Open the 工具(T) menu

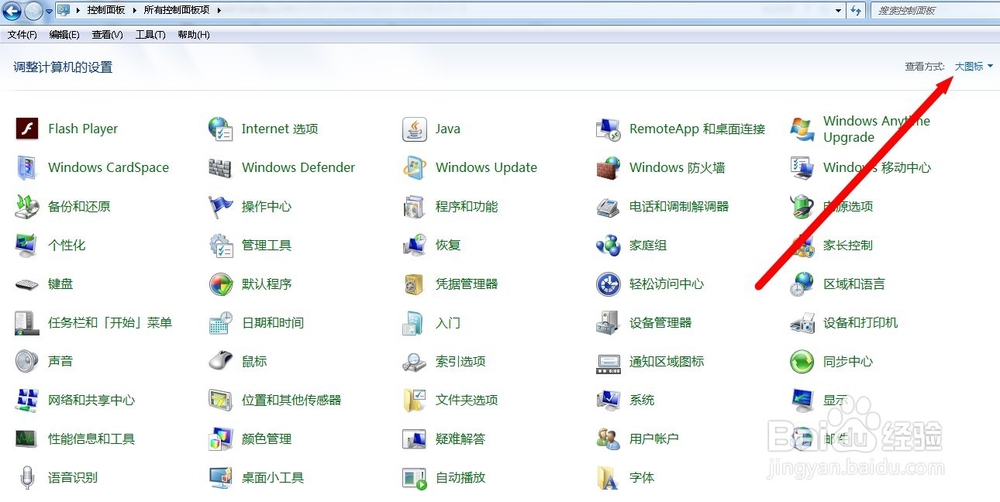click(151, 35)
